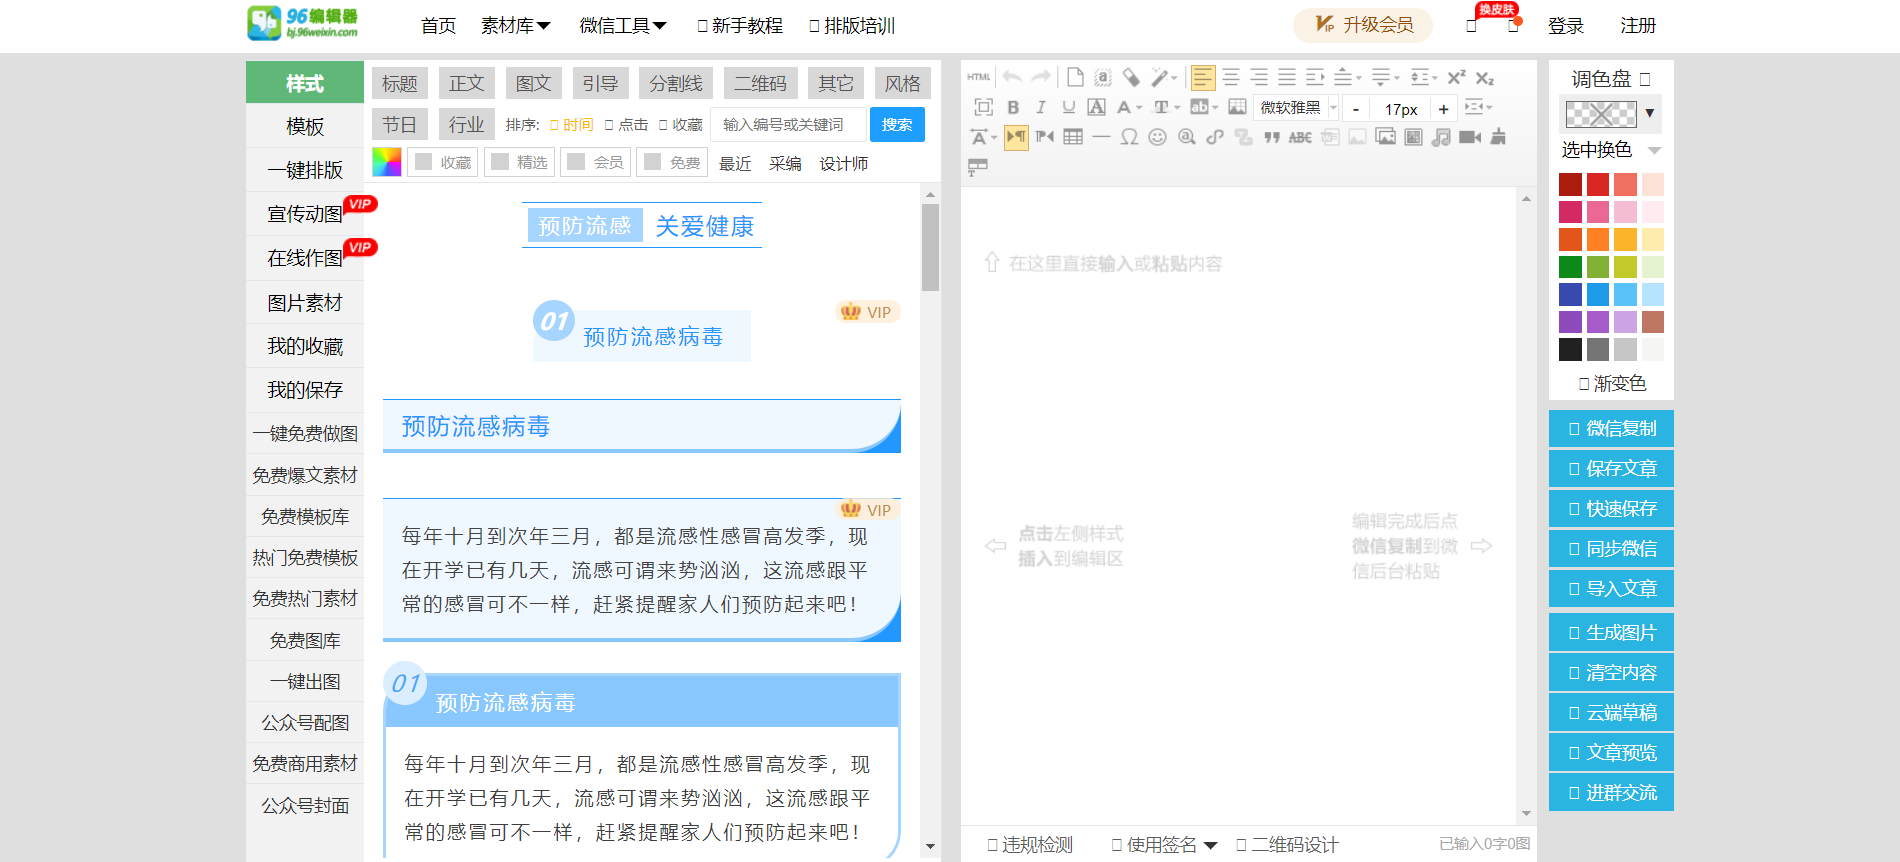Pick the green swatch in the palette
The width and height of the screenshot is (1900, 862).
1570,267
